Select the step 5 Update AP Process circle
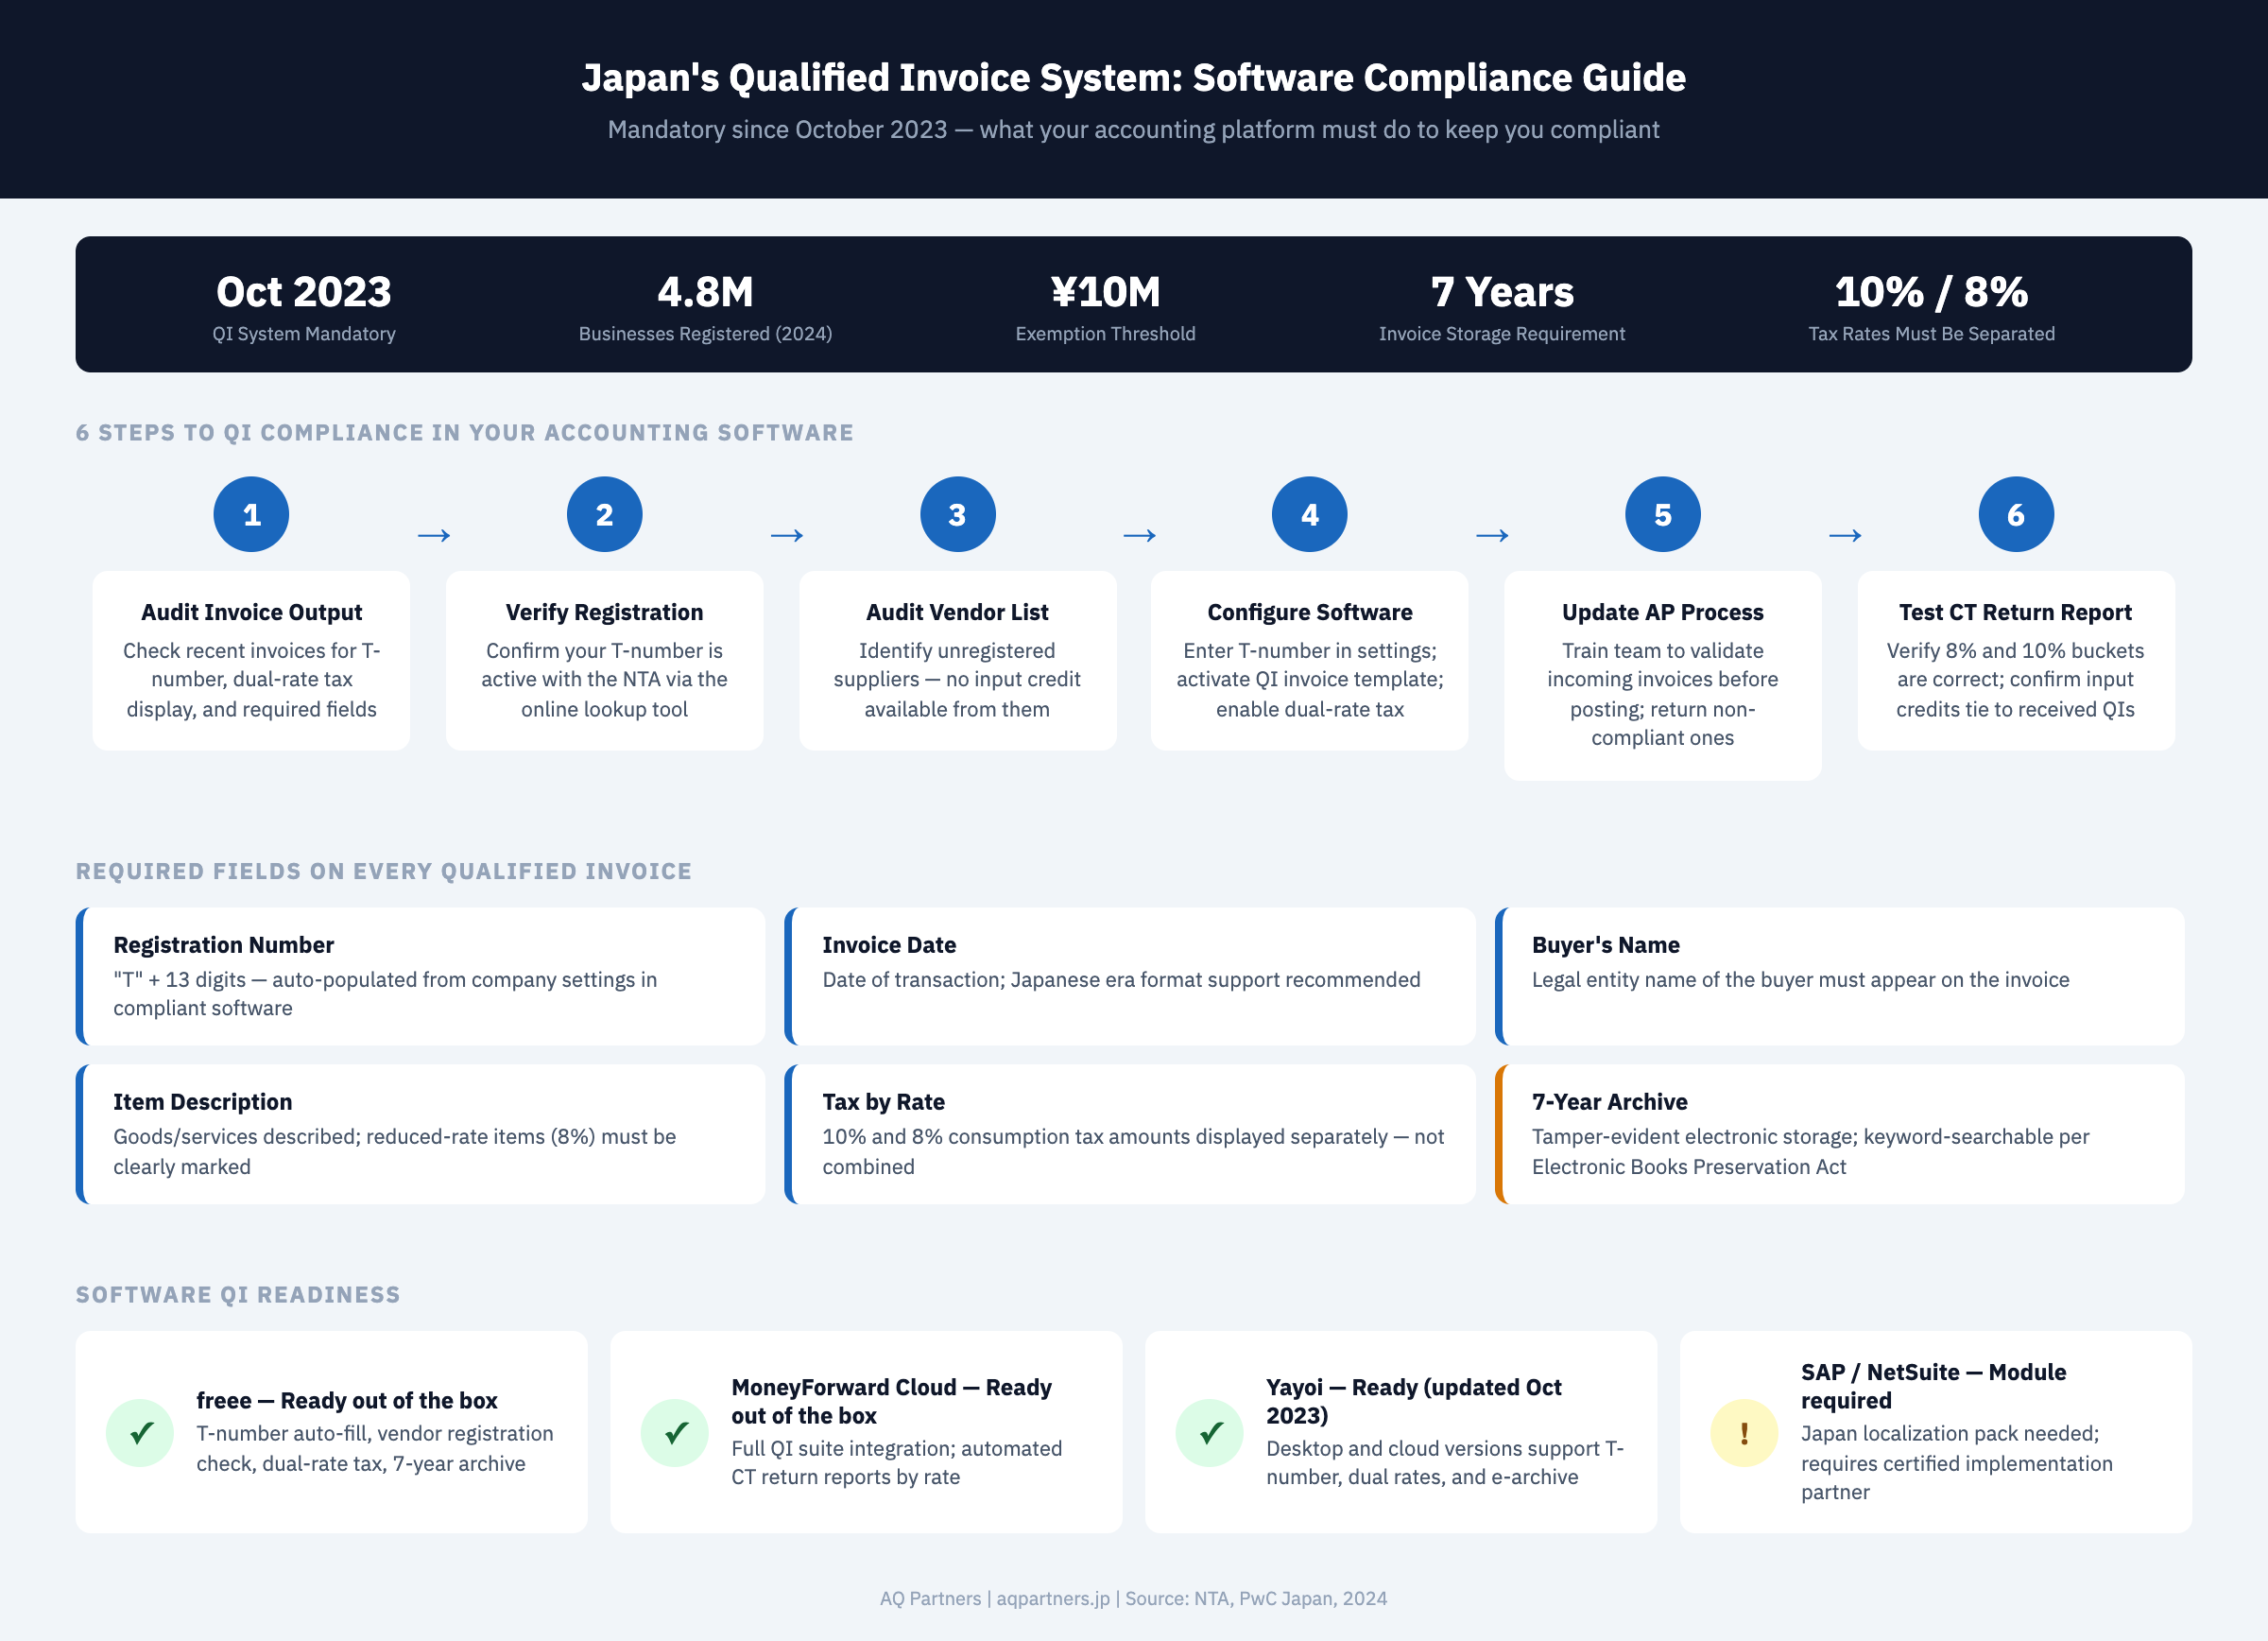 1663,514
